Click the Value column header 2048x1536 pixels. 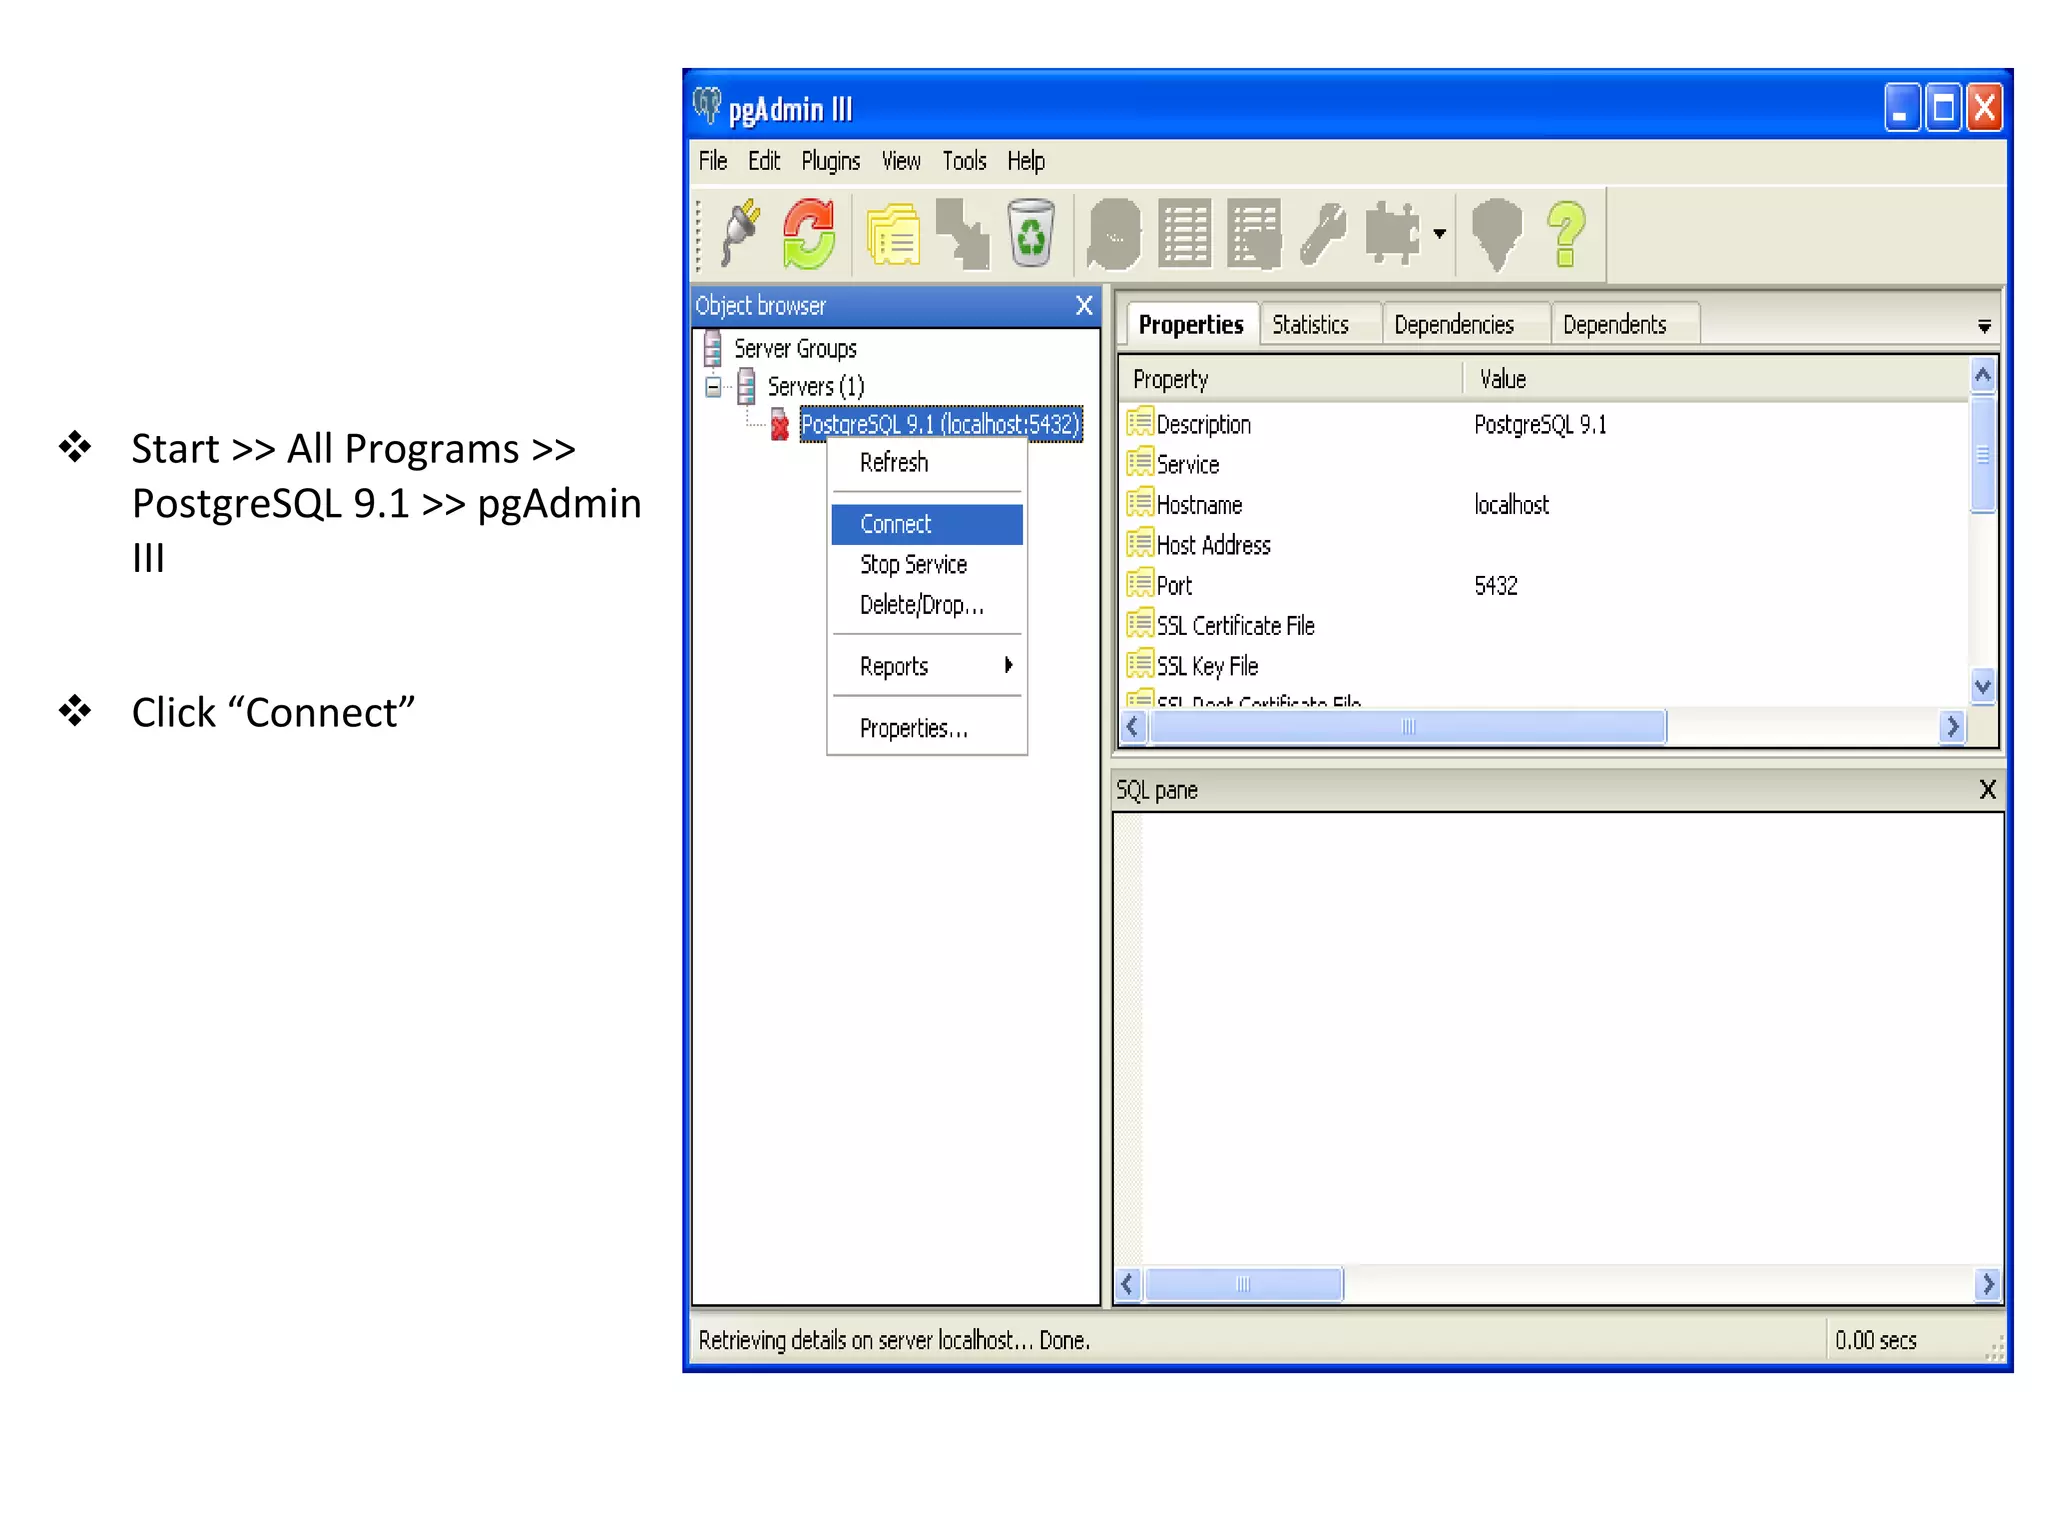1718,379
